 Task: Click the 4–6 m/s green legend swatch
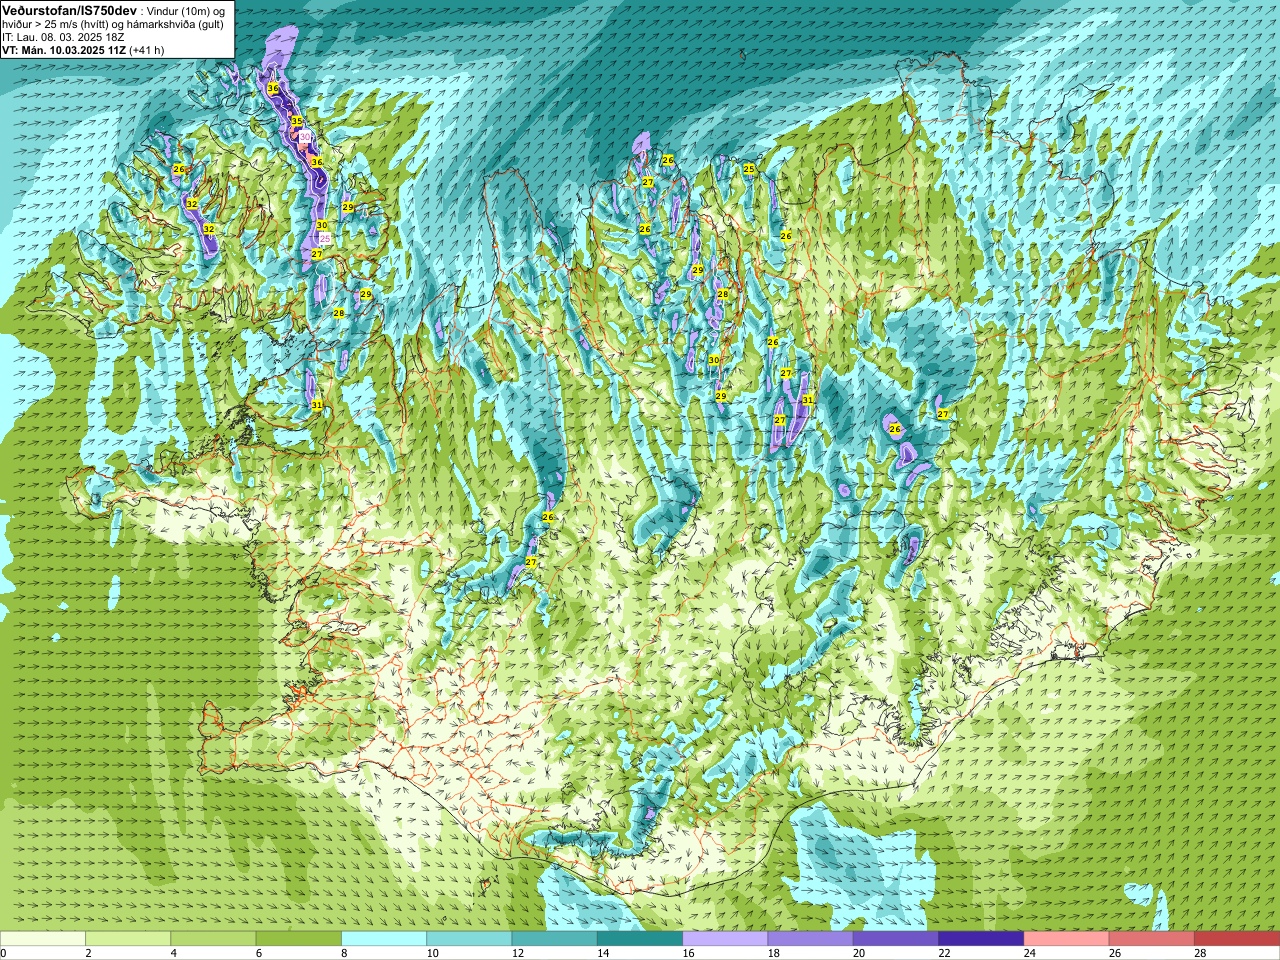(x=213, y=938)
